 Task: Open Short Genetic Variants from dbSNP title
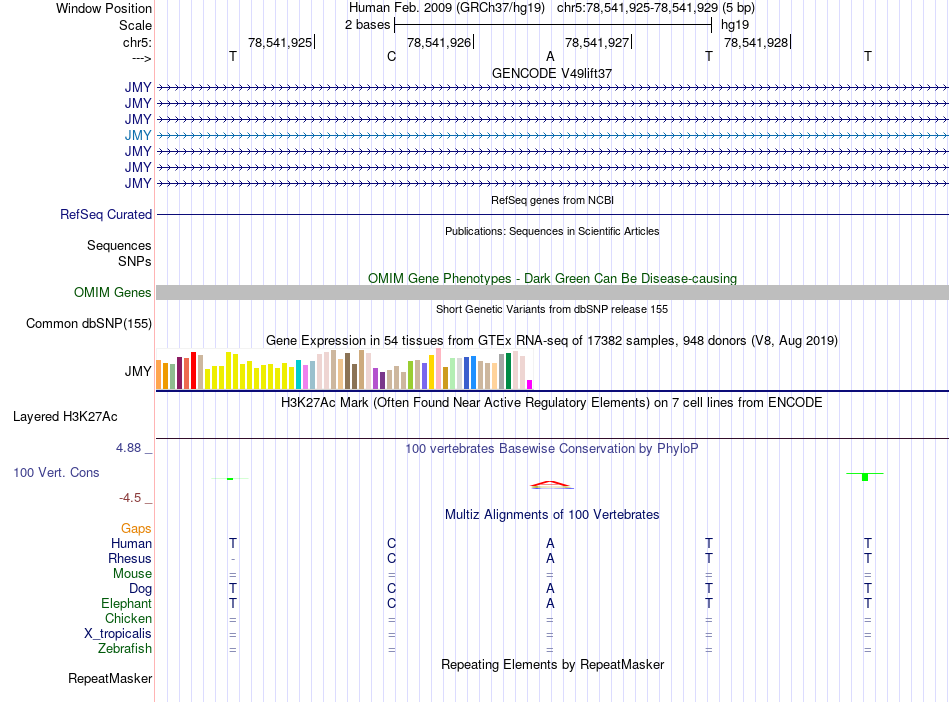pos(552,309)
